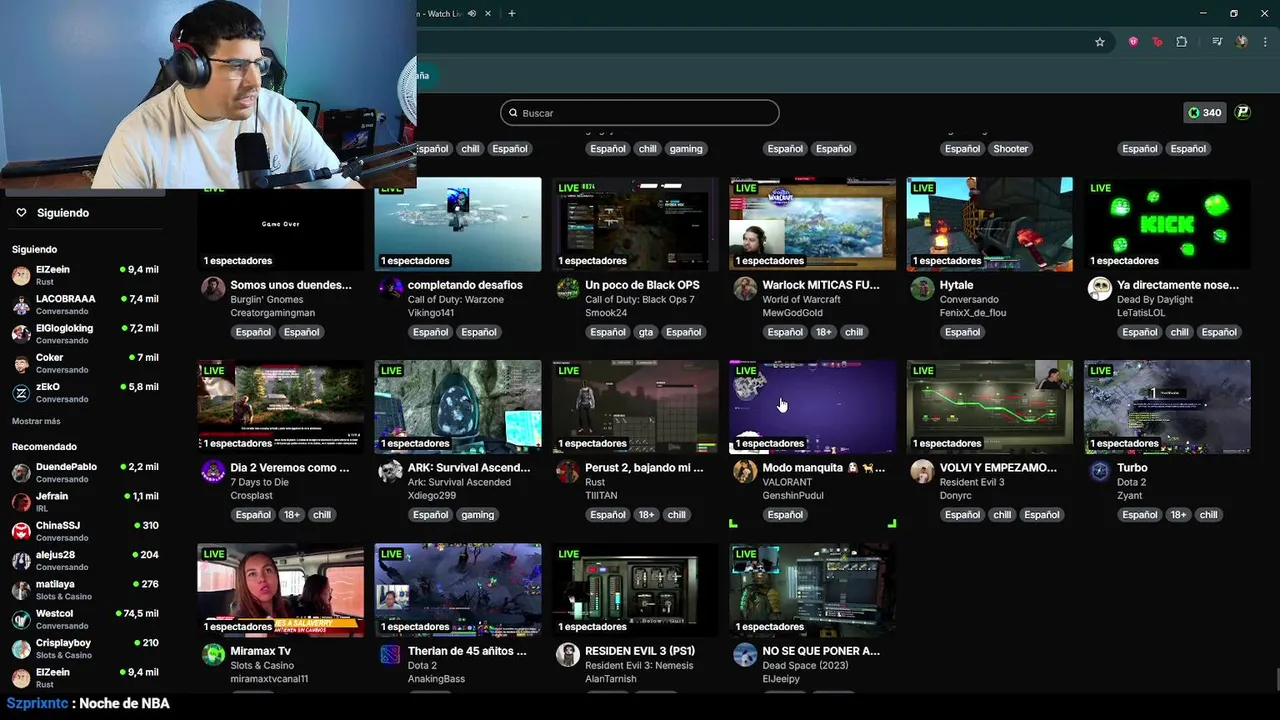Image resolution: width=1280 pixels, height=720 pixels.
Task: Open Creatorgamingman's channel avatar
Action: click(x=213, y=289)
